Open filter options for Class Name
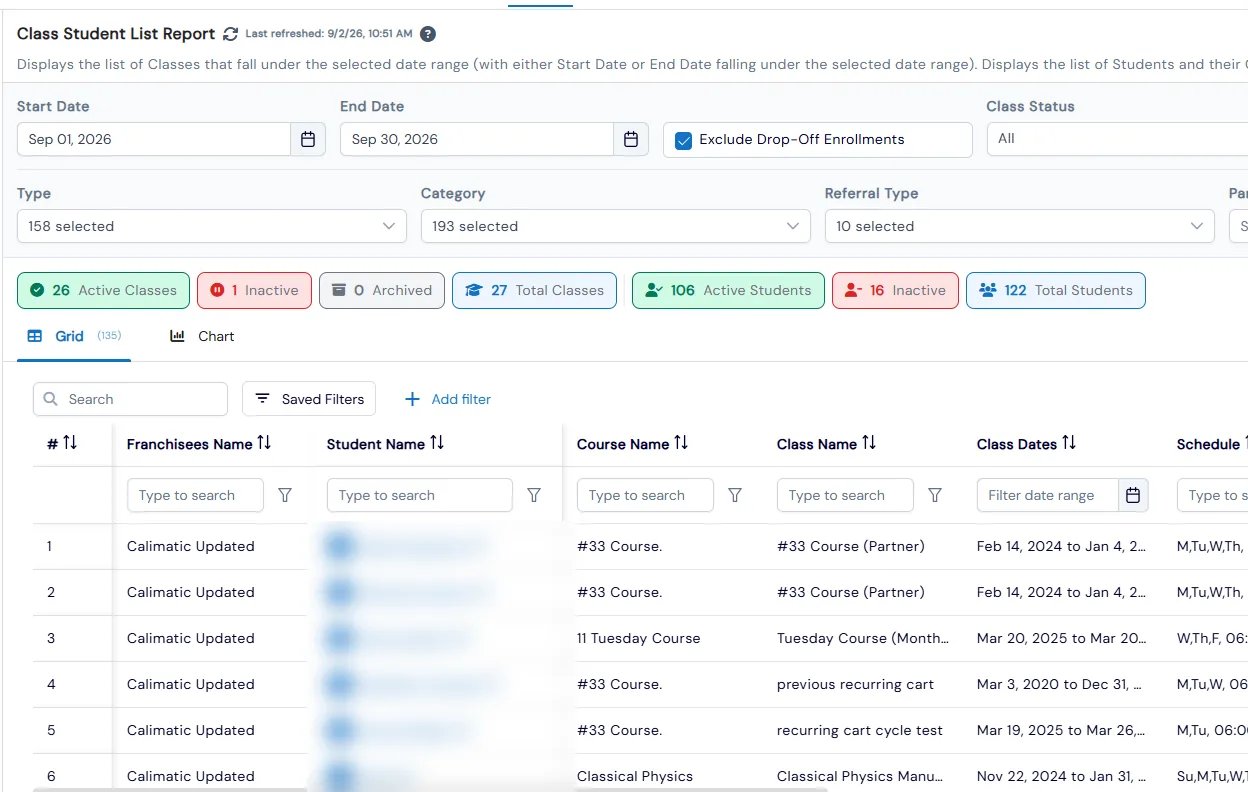The image size is (1248, 792). pos(935,495)
